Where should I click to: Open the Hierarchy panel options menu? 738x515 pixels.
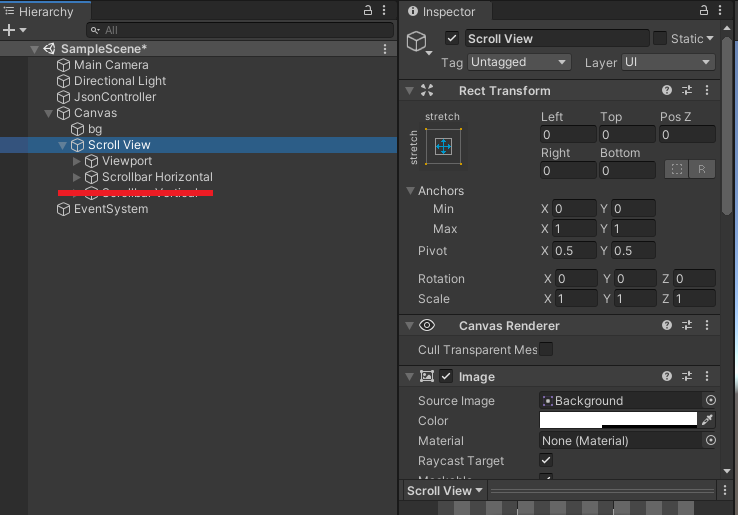click(x=384, y=10)
